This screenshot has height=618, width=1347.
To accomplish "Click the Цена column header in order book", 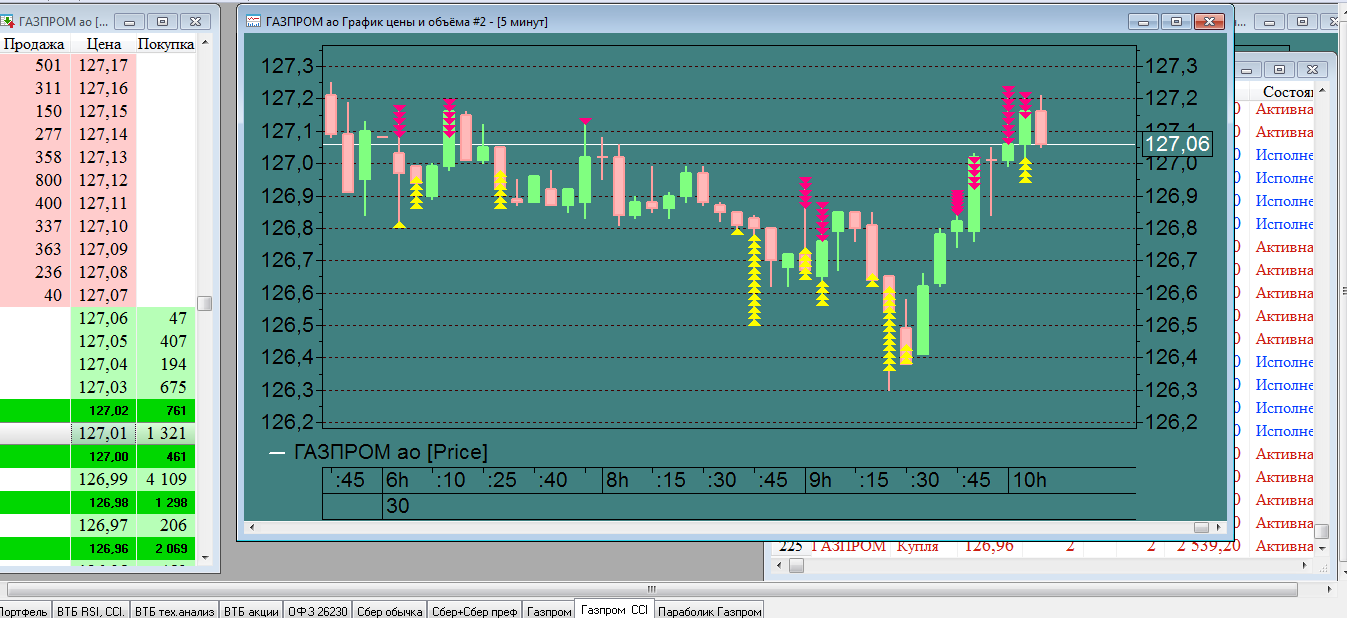I will coord(103,44).
